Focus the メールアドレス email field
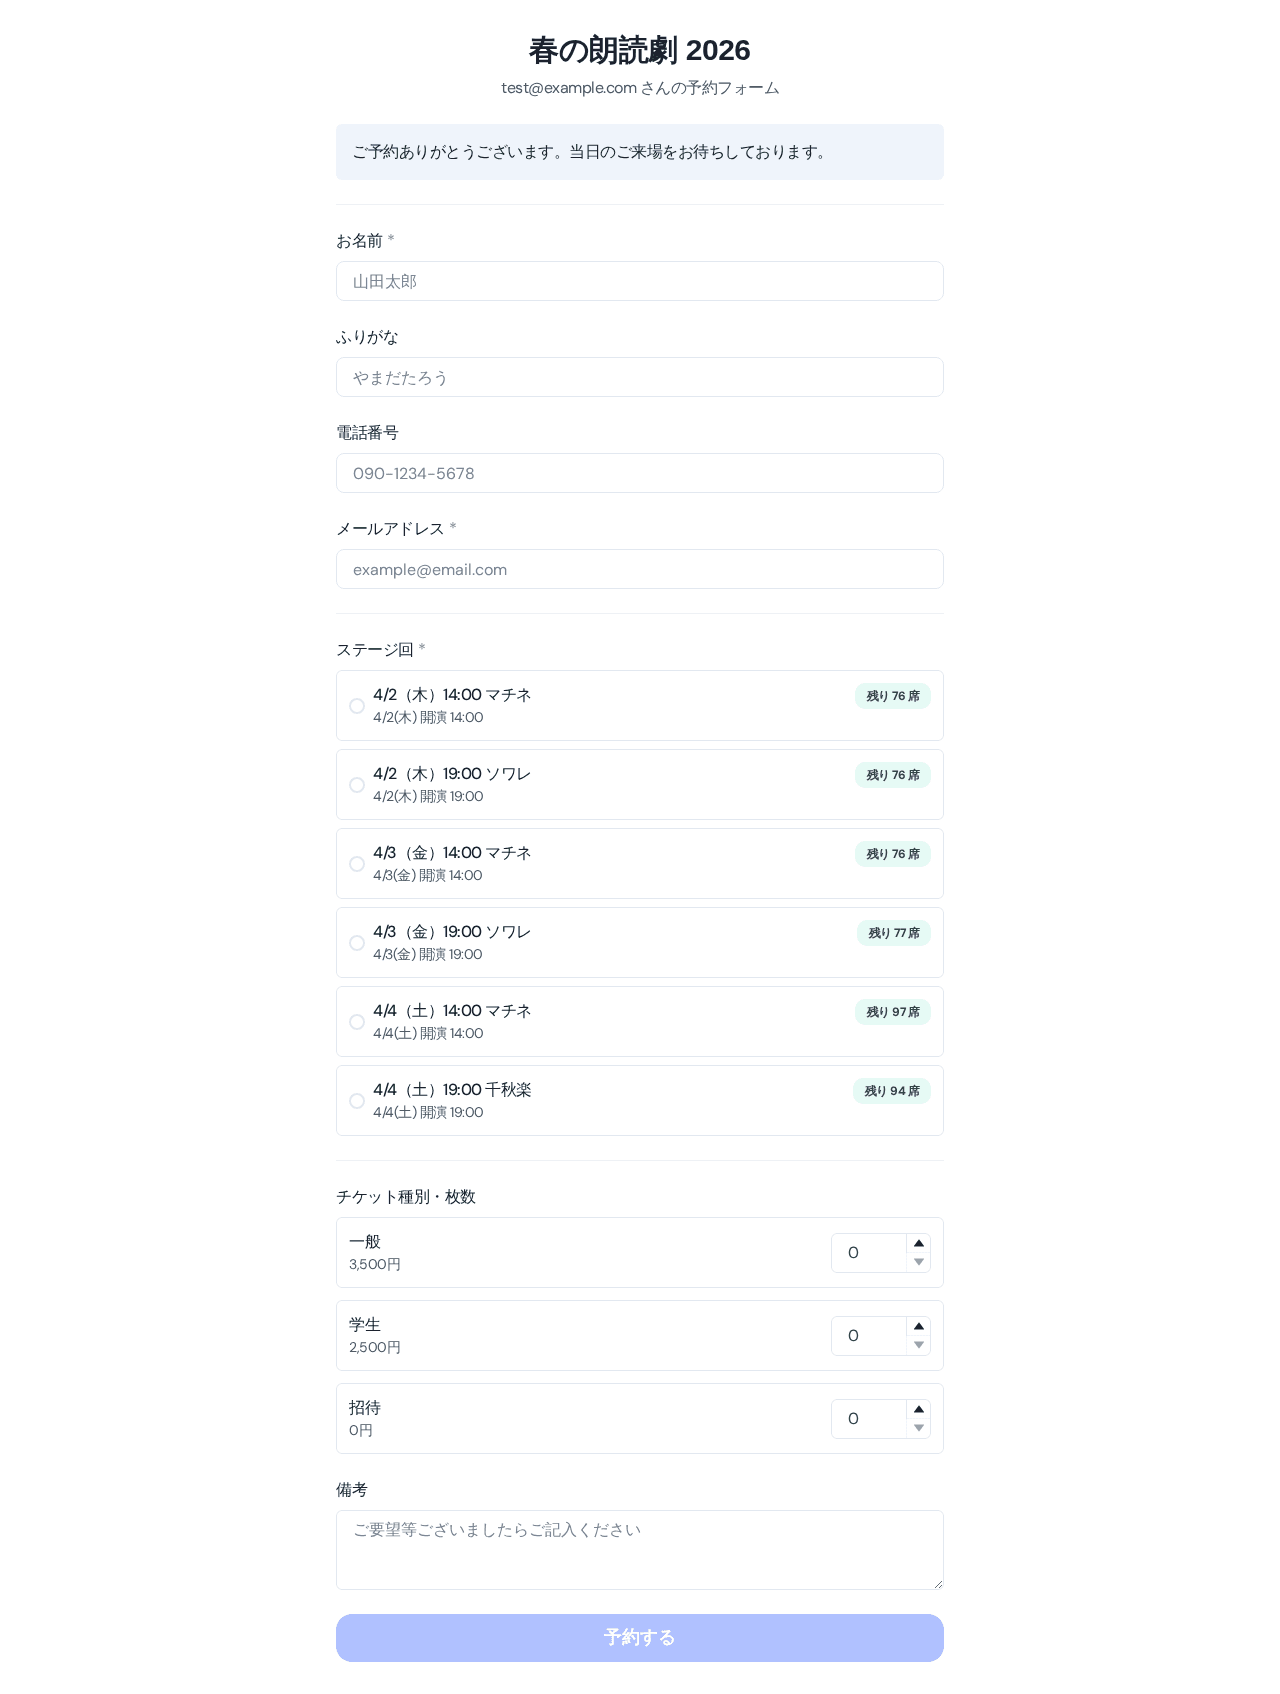The width and height of the screenshot is (1280, 1694). [640, 569]
